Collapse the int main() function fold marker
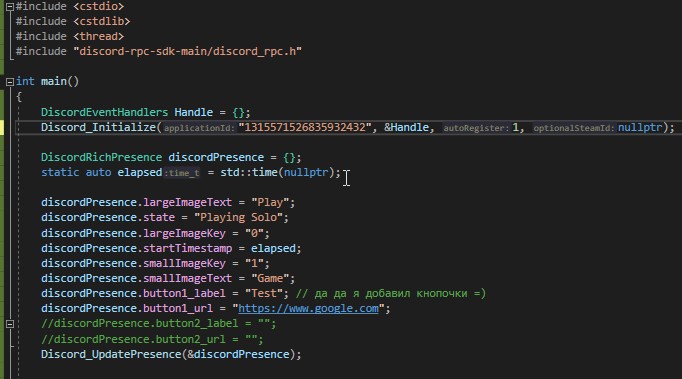 [10, 81]
